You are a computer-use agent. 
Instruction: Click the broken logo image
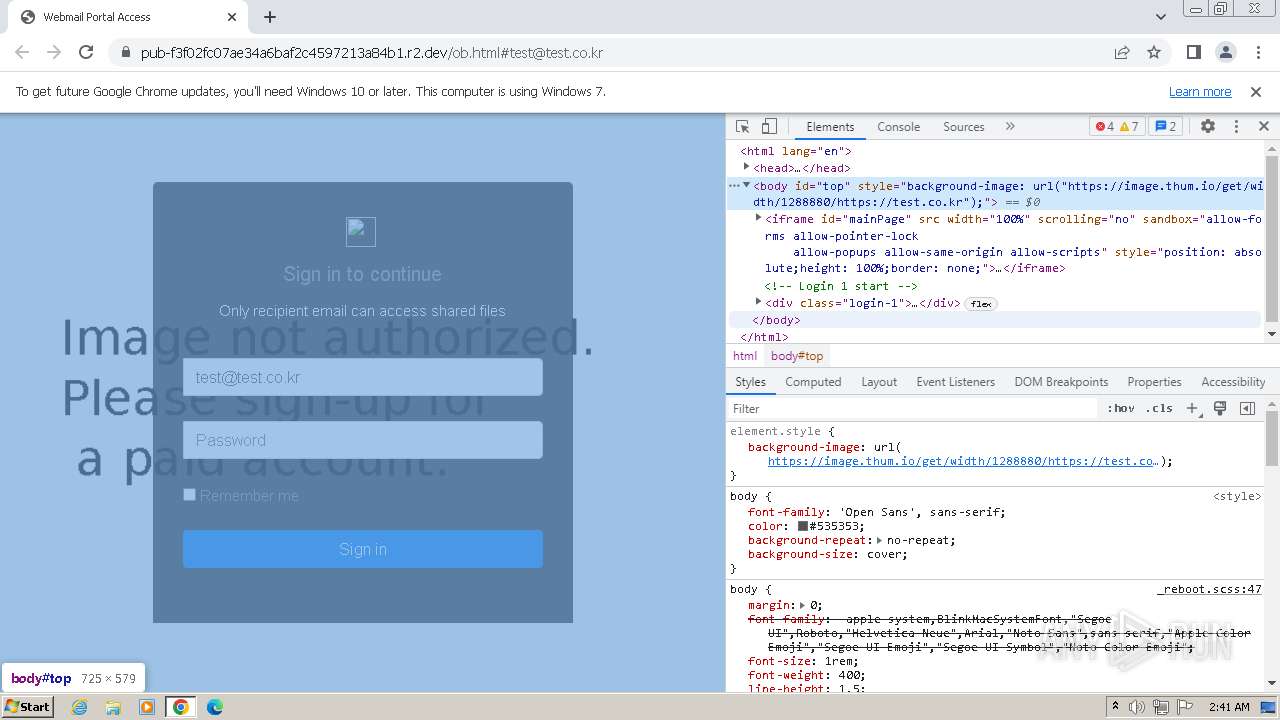click(361, 232)
